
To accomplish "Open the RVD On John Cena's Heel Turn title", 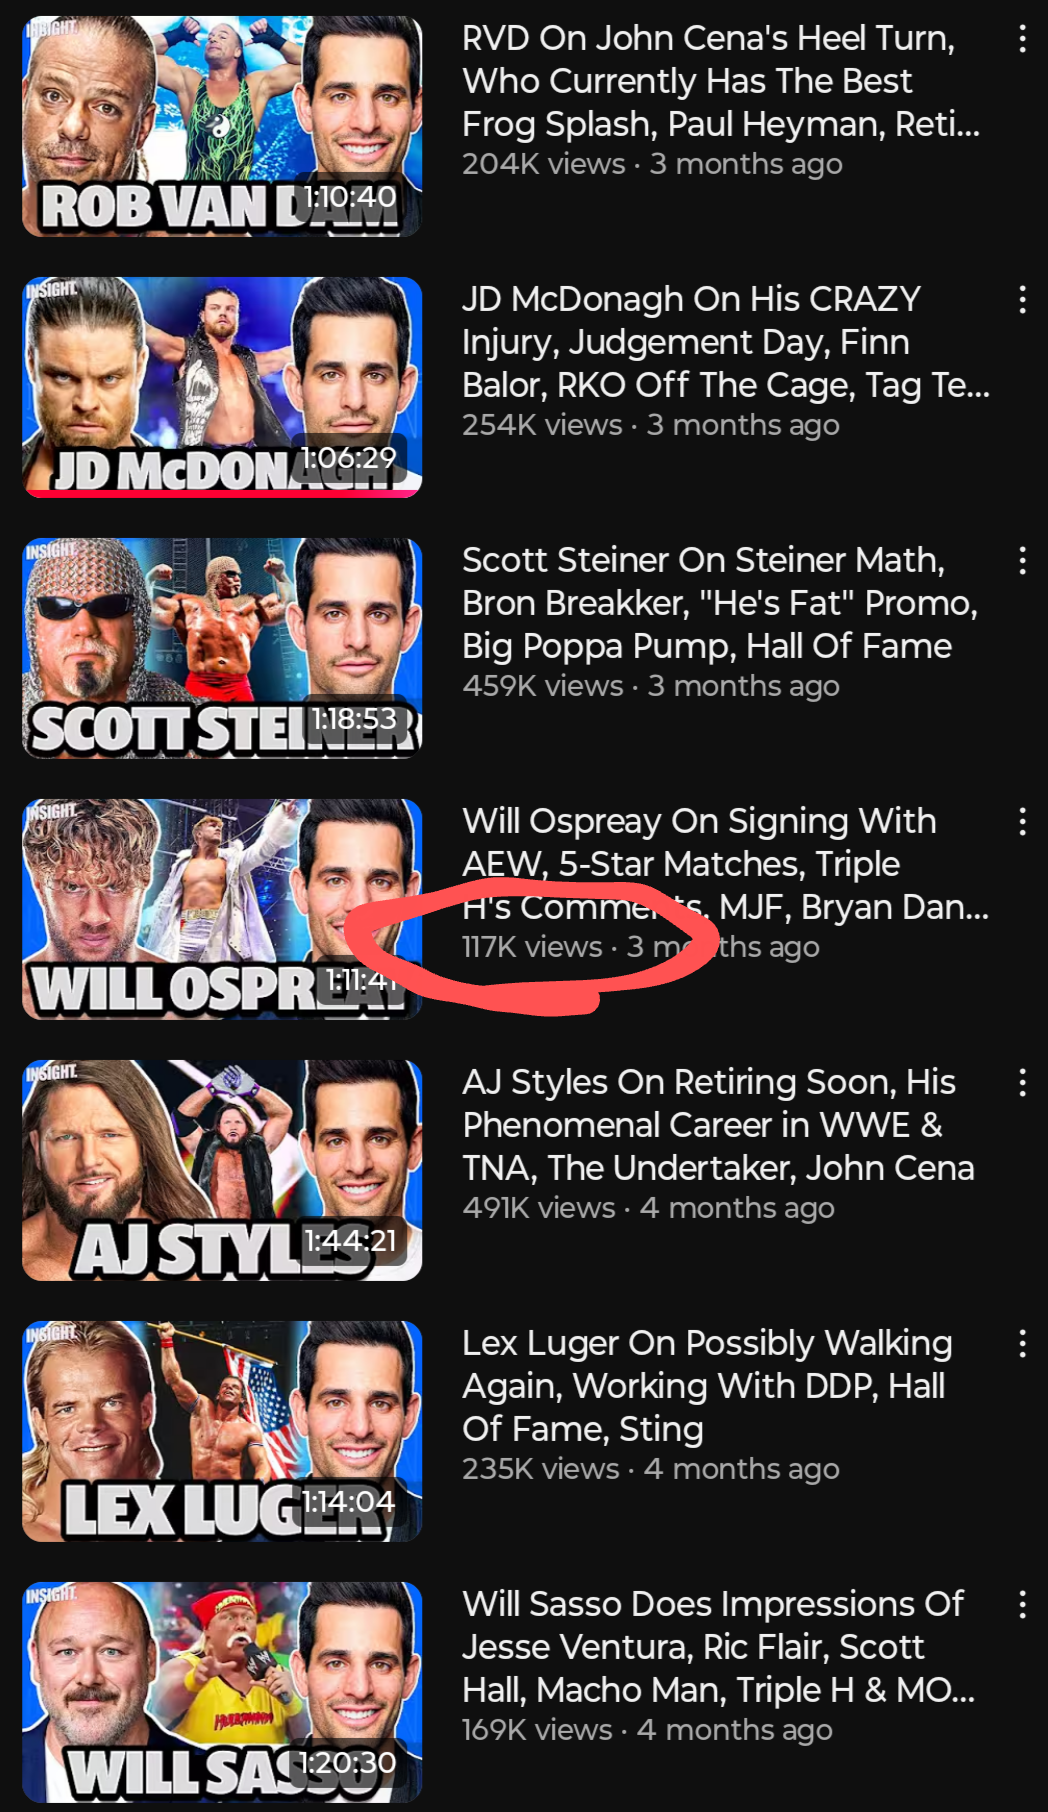I will point(721,81).
